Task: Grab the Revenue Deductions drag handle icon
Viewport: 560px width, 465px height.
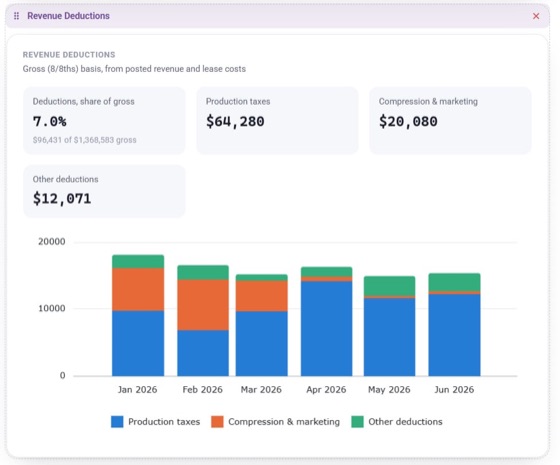Action: [x=16, y=16]
